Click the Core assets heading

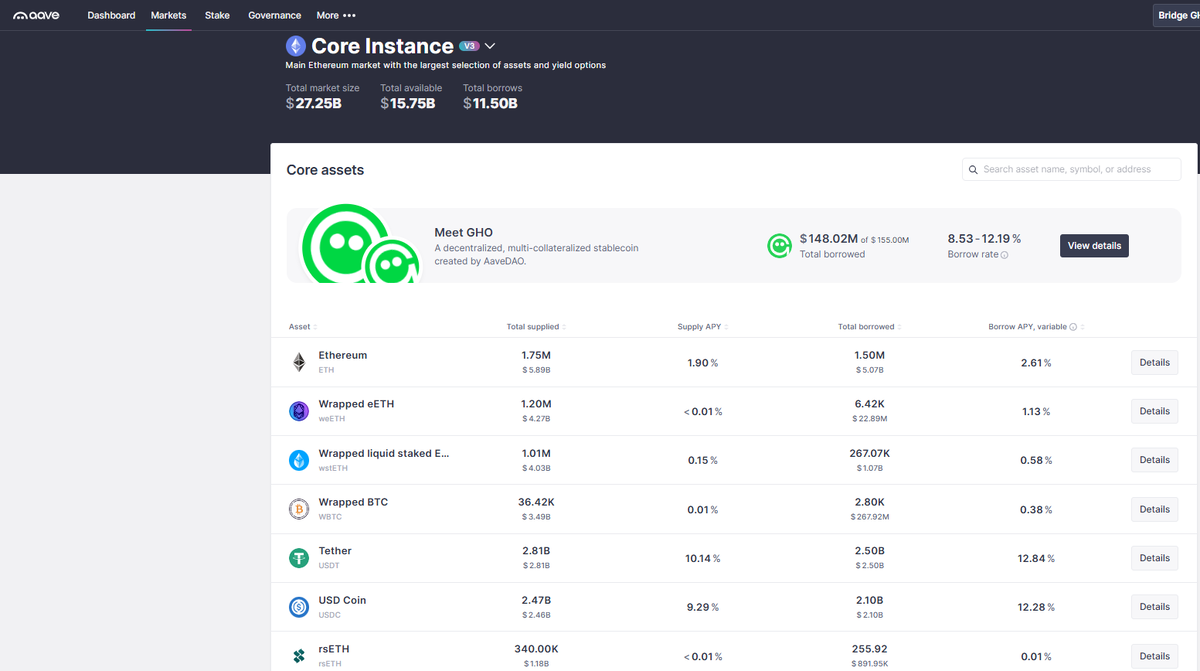coord(325,170)
